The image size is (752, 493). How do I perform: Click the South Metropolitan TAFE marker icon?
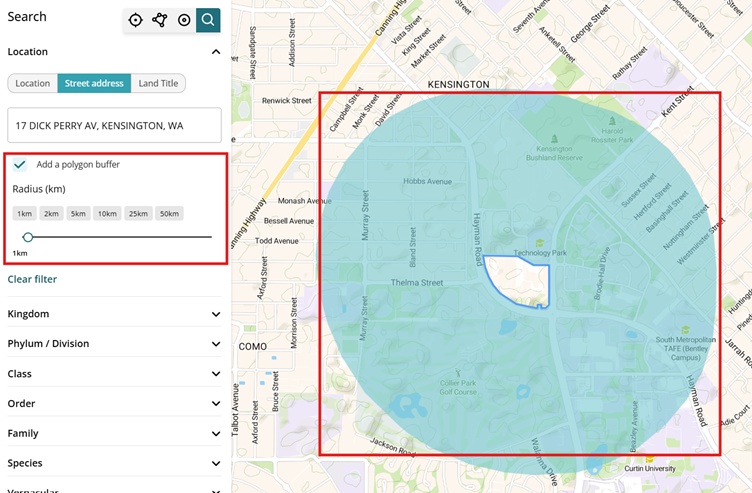(685, 329)
